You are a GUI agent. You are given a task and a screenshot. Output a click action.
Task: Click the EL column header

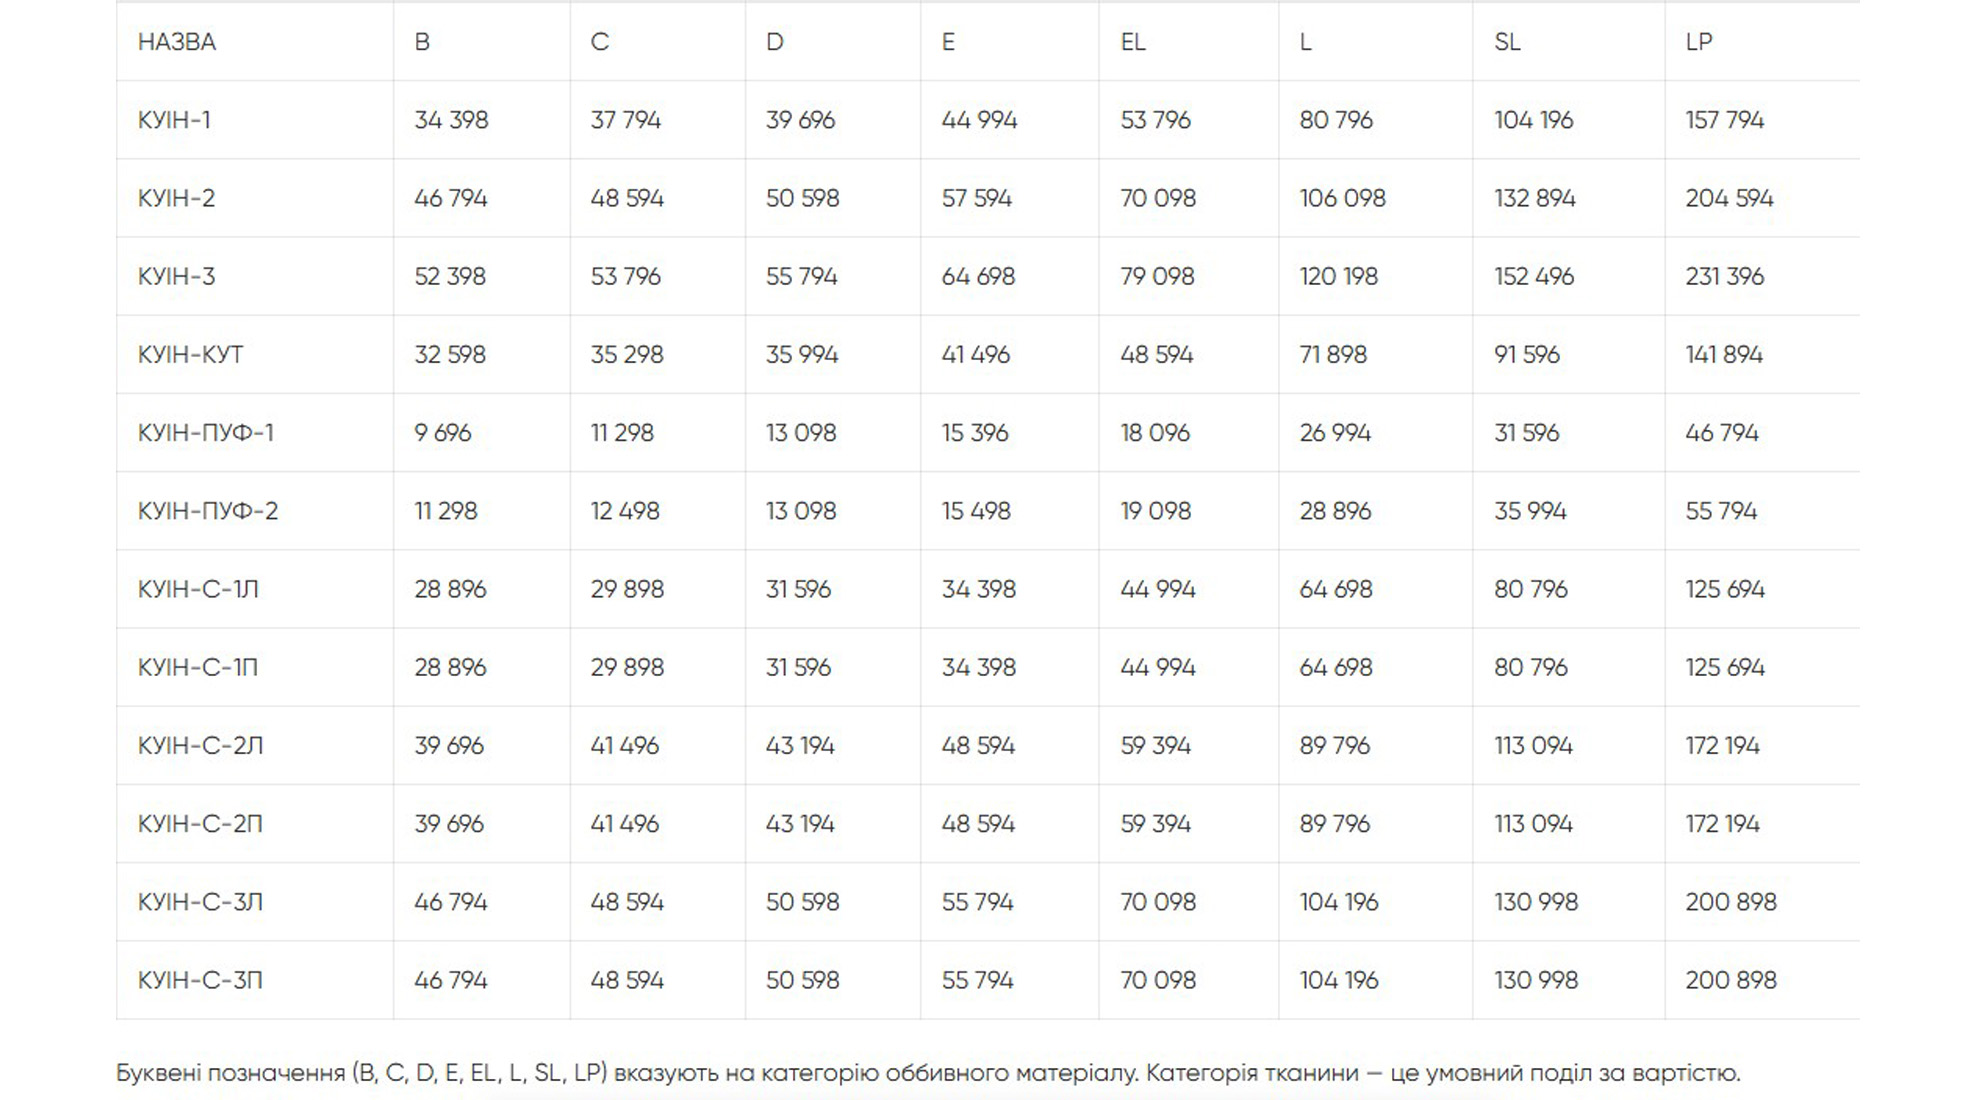pyautogui.click(x=1132, y=42)
